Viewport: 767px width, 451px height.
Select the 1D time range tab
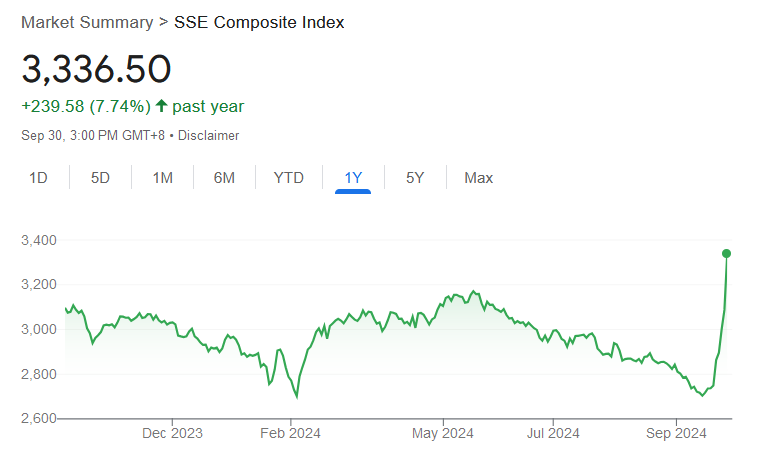(x=38, y=178)
